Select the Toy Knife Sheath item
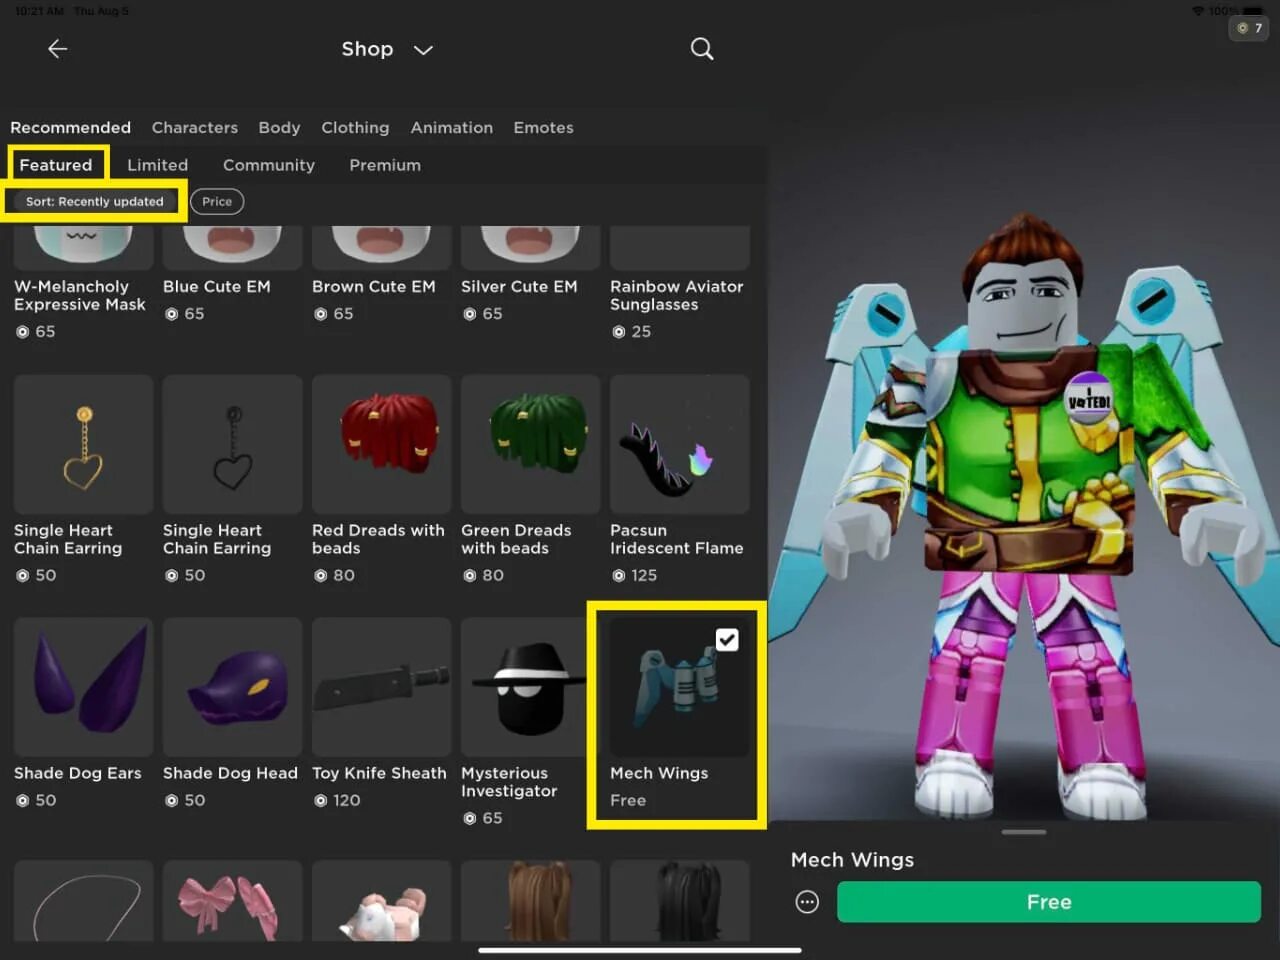 [382, 687]
